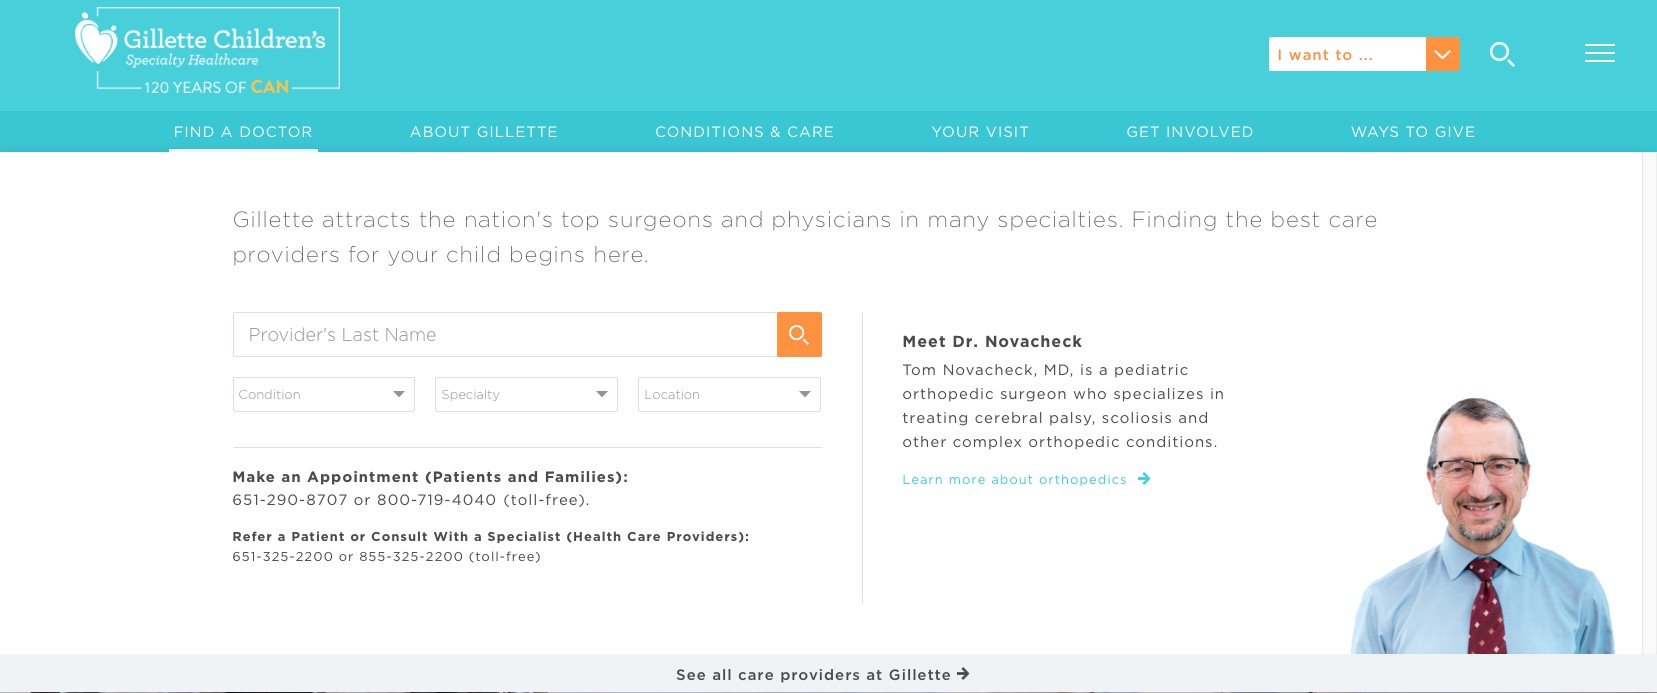Screen dimensions: 1657x693
Task: Select the Find a Doctor tab
Action: click(243, 132)
